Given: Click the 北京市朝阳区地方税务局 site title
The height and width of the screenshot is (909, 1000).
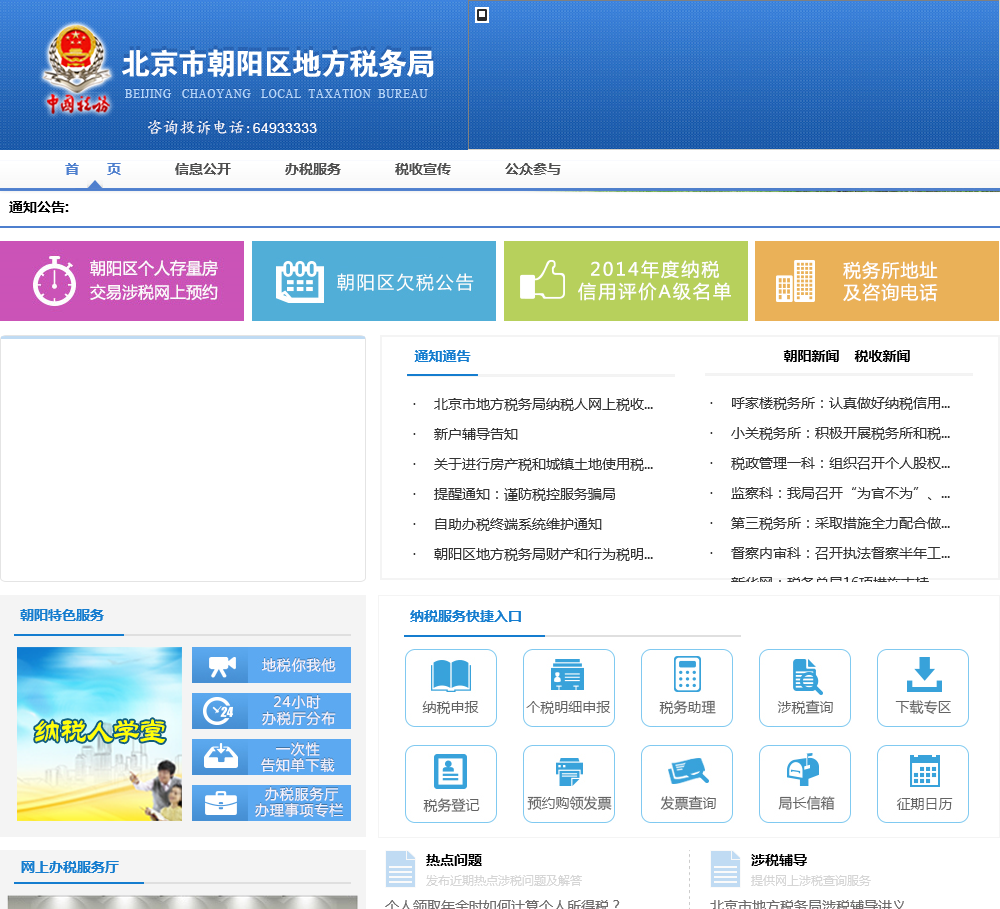Looking at the screenshot, I should coord(278,64).
